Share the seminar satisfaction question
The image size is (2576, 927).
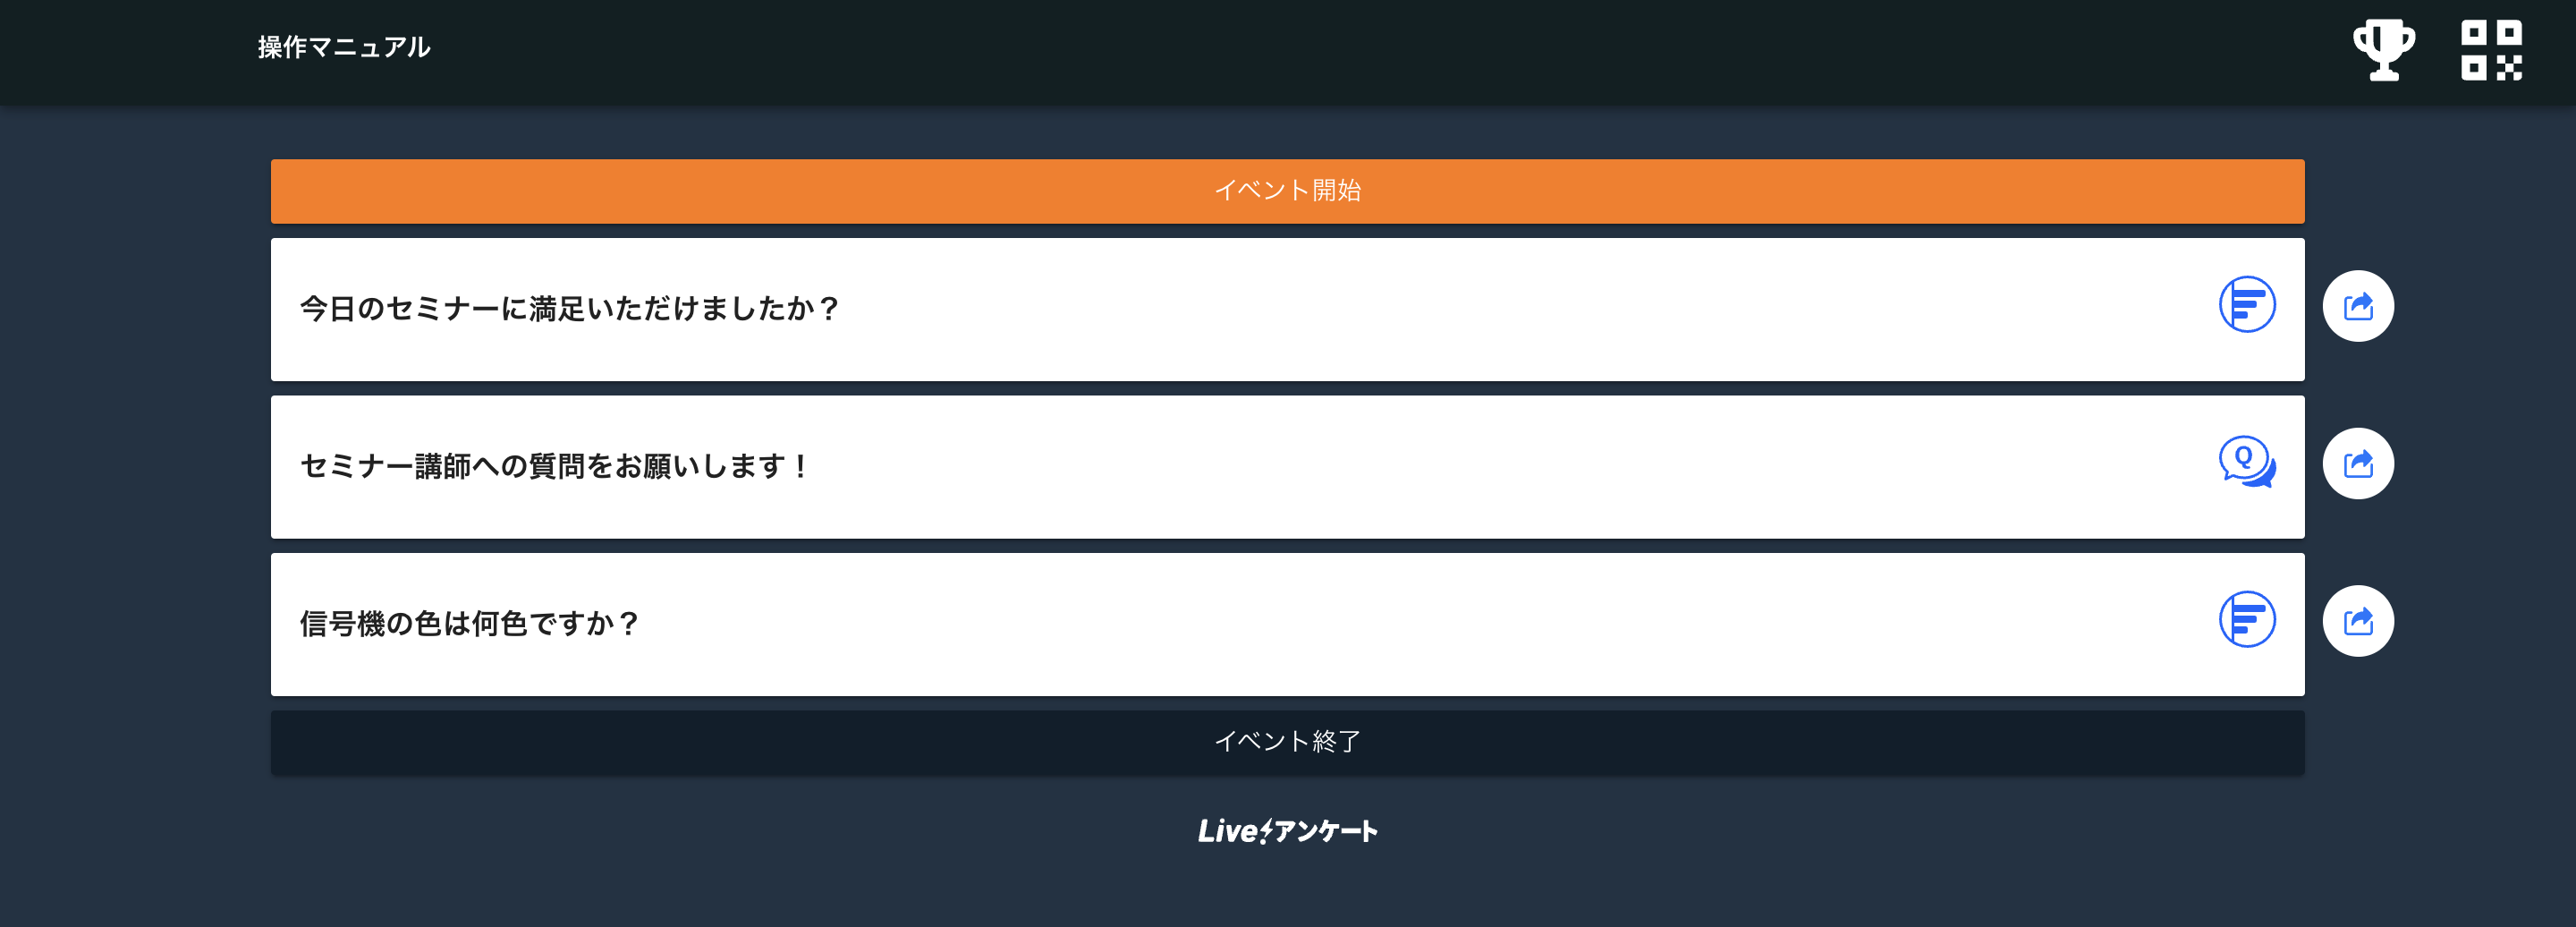pos(2358,306)
